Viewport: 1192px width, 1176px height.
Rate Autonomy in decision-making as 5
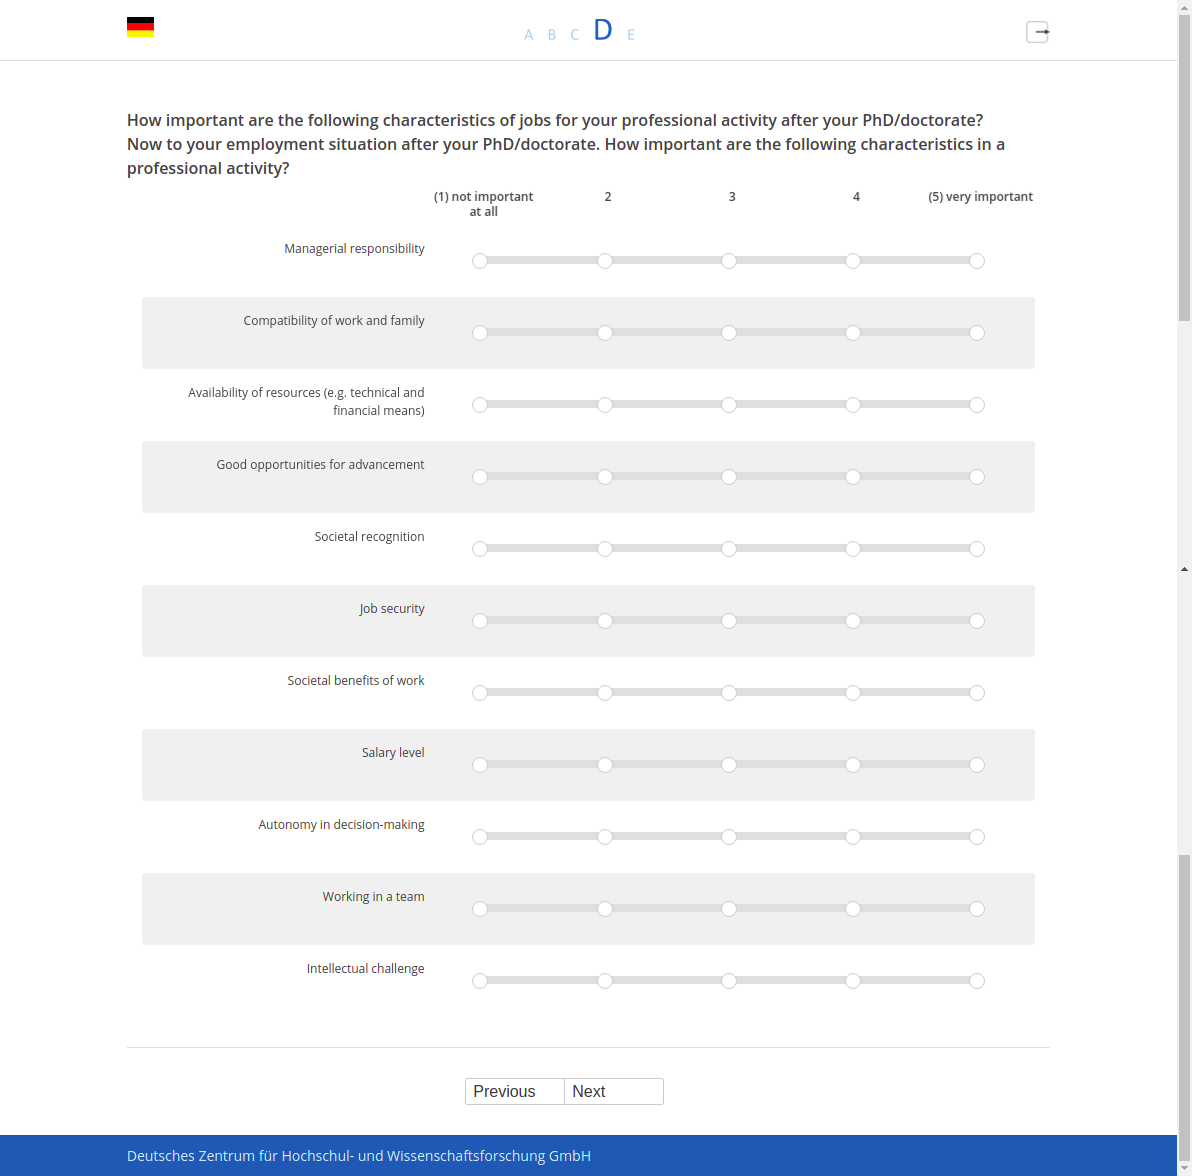[977, 837]
